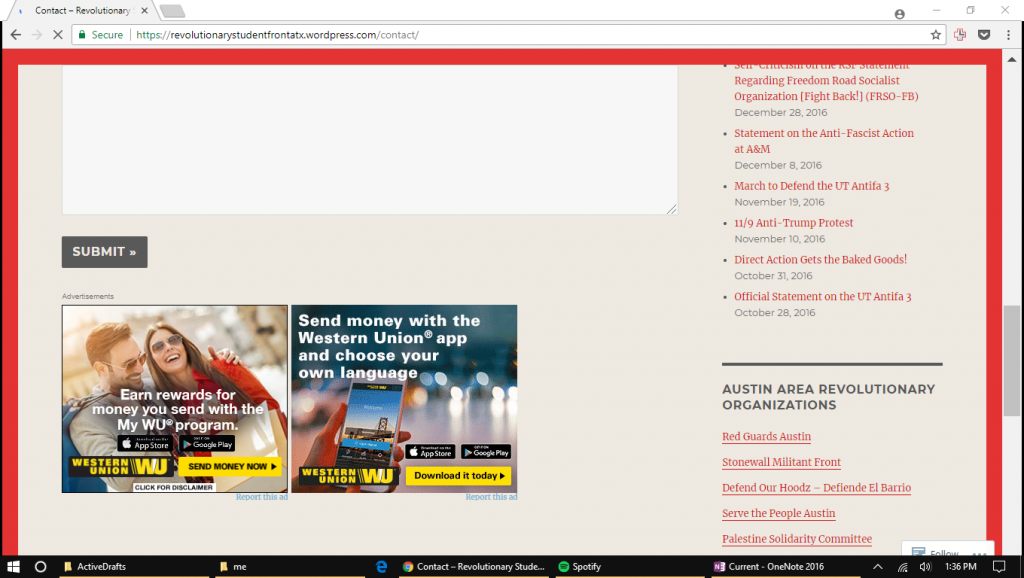Viewport: 1024px width, 578px height.
Task: Select the Contact browser tab
Action: [x=80, y=11]
